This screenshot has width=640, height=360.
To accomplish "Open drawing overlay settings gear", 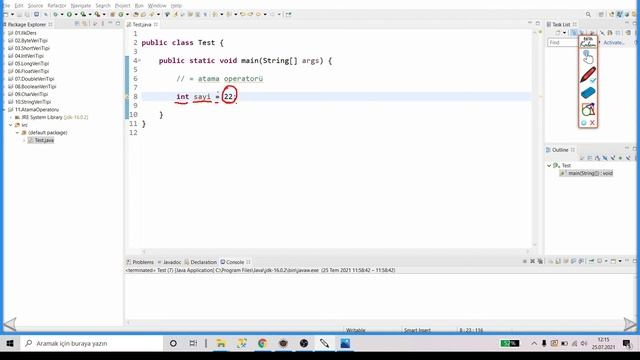I will pos(584,122).
